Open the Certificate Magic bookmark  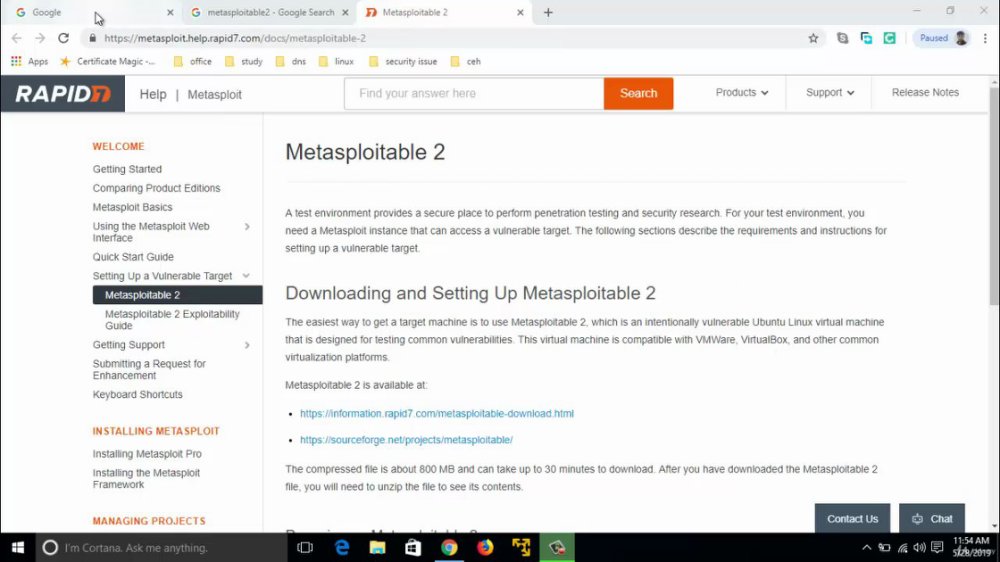click(108, 61)
